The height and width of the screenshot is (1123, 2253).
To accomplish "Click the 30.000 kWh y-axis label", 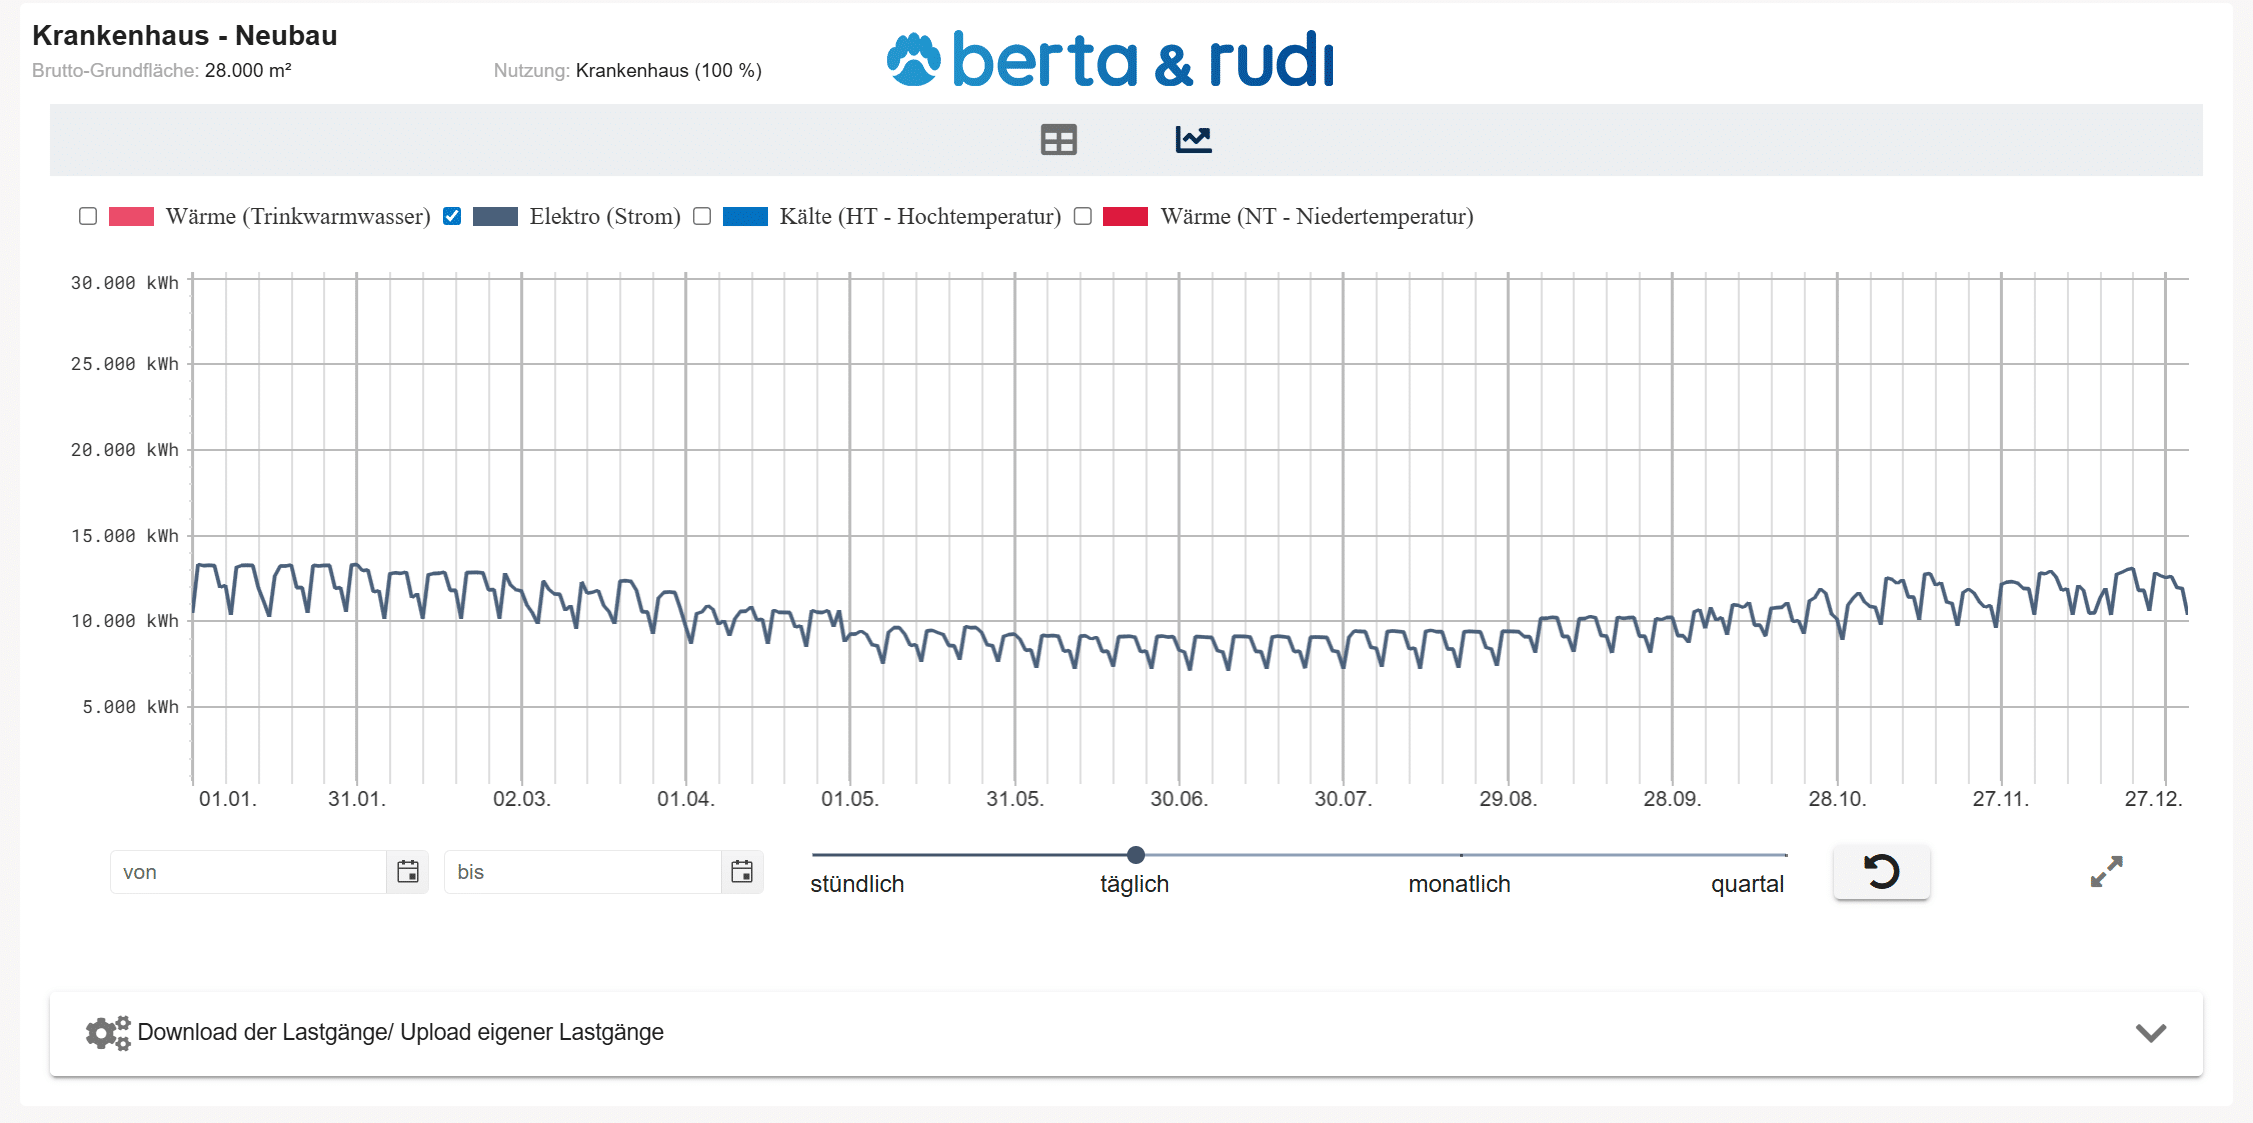I will coord(125,283).
